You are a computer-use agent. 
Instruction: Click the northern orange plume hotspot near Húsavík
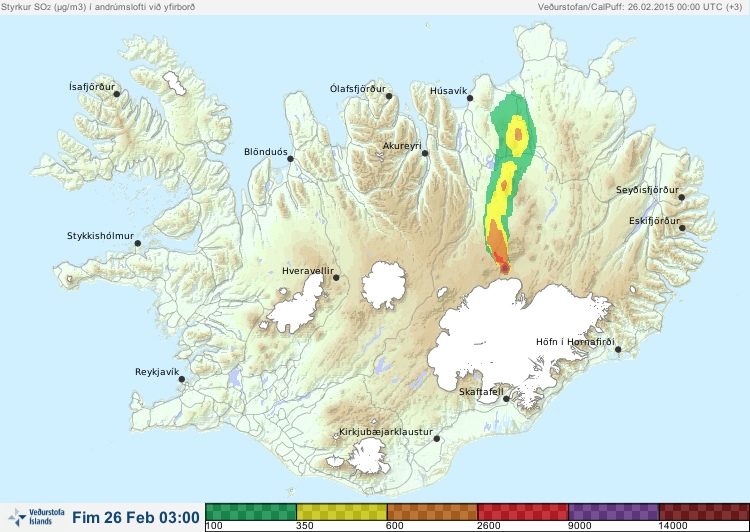click(x=518, y=134)
